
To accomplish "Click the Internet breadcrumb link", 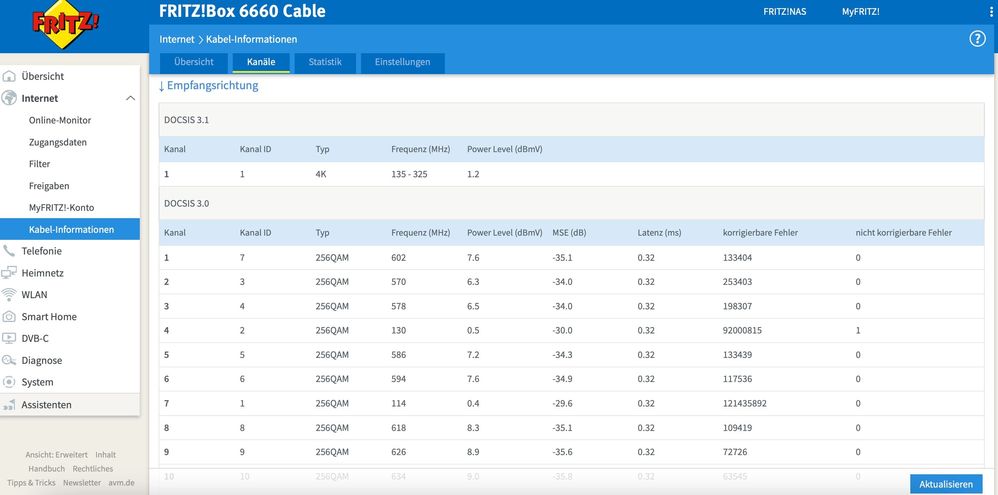I will click(177, 39).
